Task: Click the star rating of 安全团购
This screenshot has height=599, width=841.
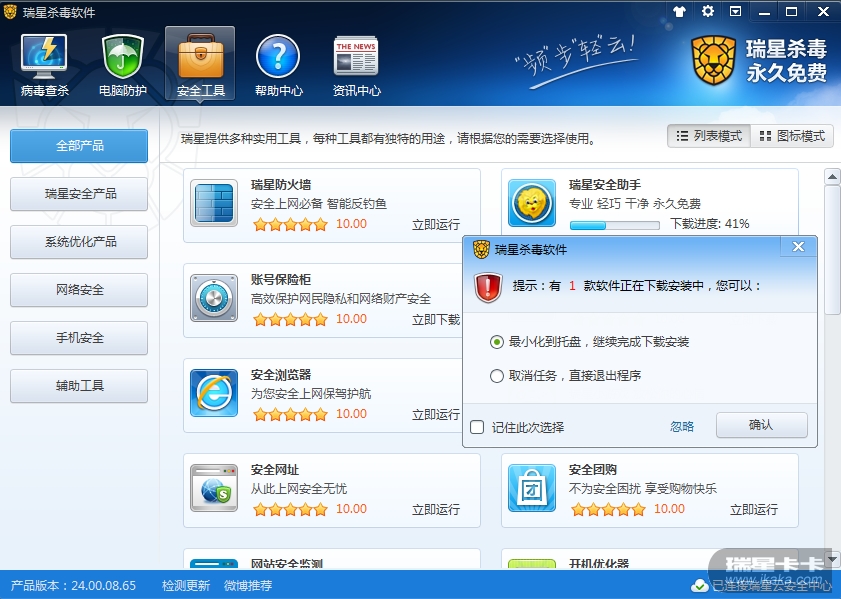Action: (x=608, y=509)
